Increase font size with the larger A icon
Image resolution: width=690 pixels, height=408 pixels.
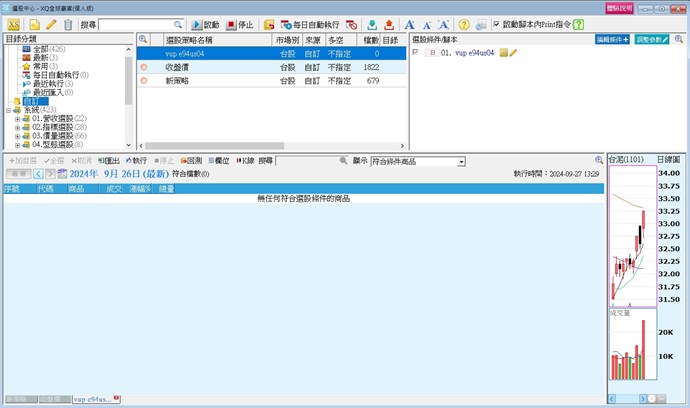(x=409, y=24)
